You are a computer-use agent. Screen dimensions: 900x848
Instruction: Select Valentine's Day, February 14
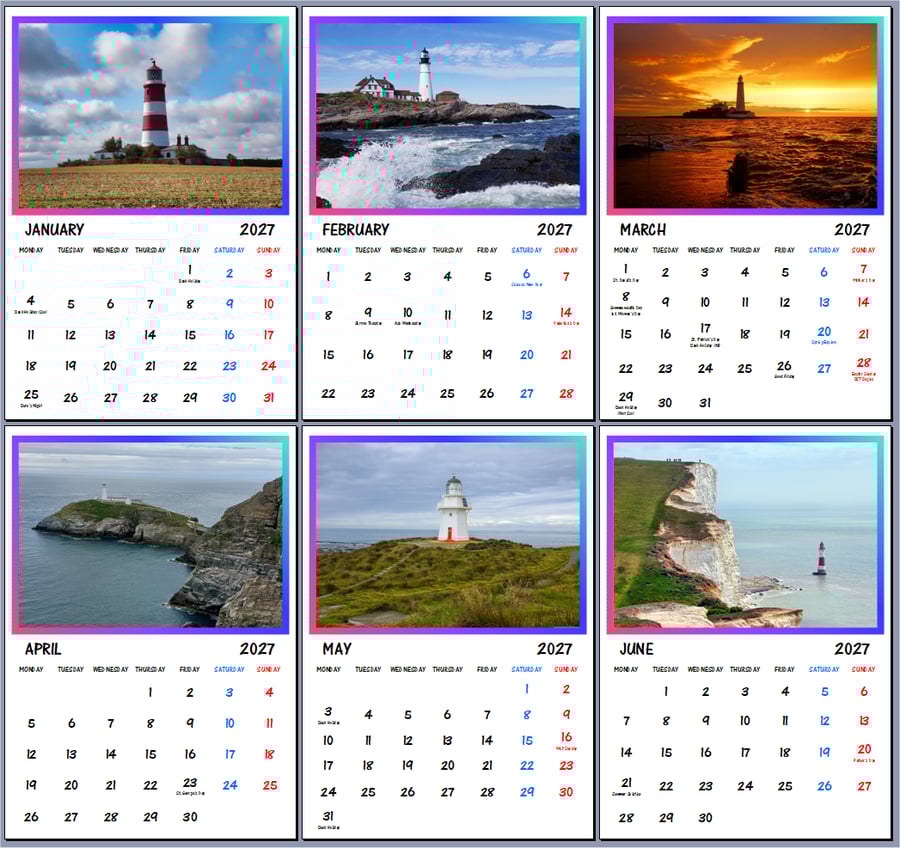coord(566,315)
